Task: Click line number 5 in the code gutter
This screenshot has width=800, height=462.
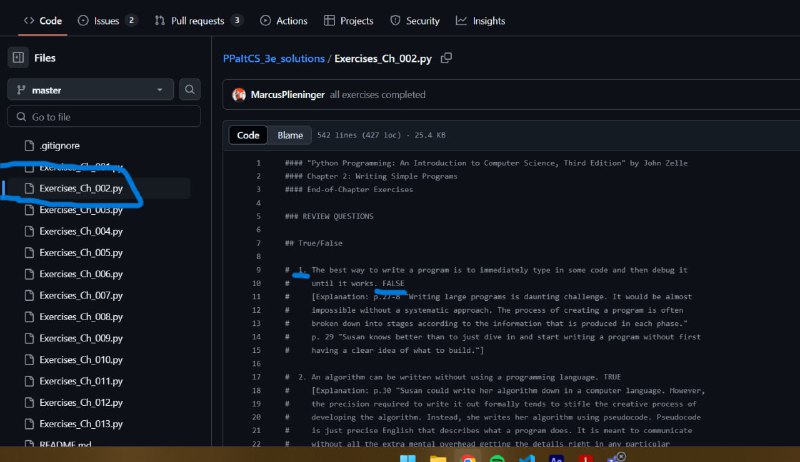Action: (258, 216)
